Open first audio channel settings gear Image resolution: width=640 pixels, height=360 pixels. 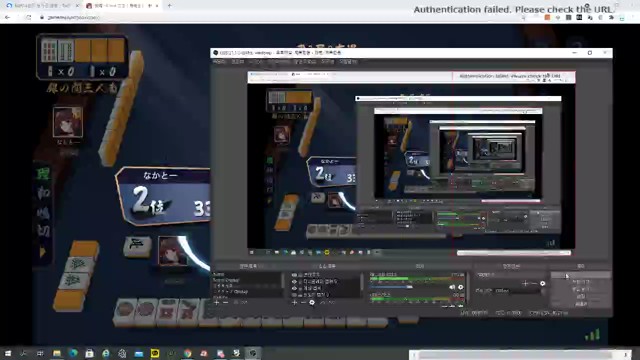461,287
